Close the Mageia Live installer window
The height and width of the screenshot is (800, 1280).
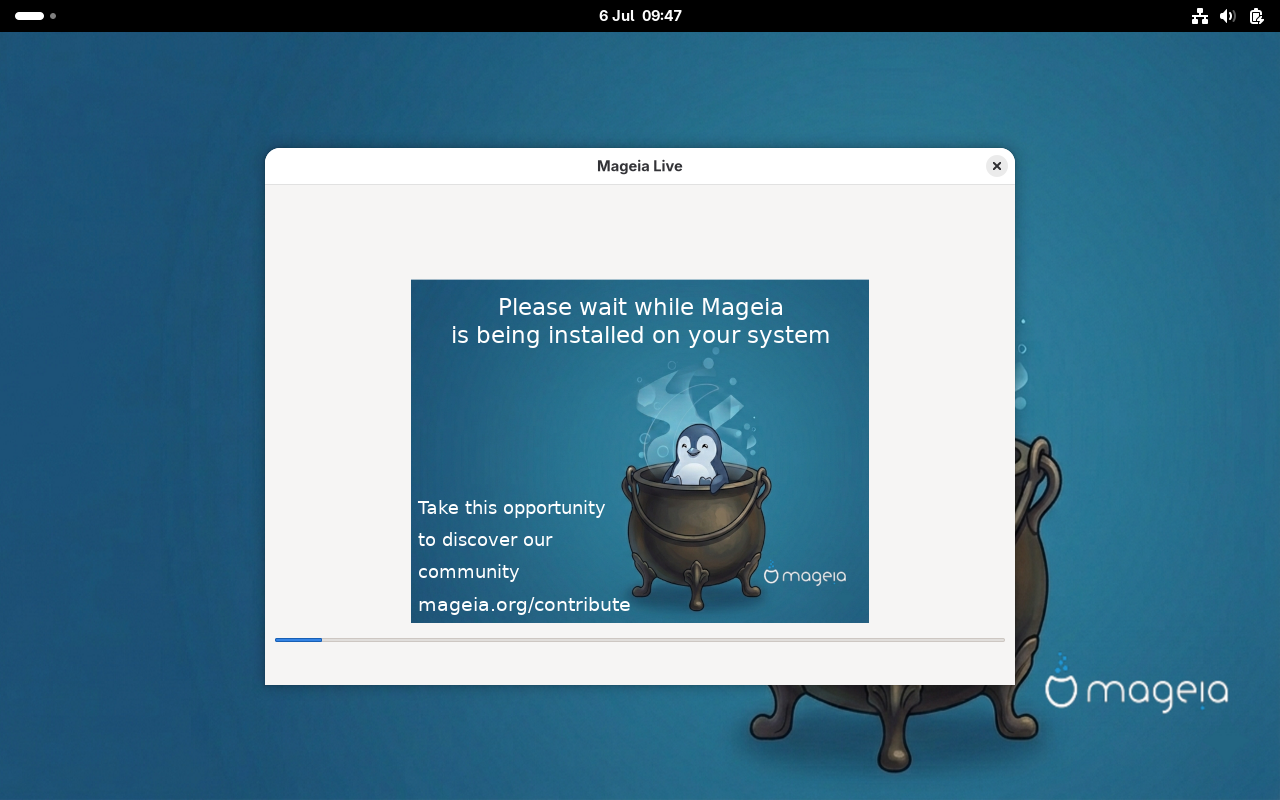pyautogui.click(x=996, y=166)
